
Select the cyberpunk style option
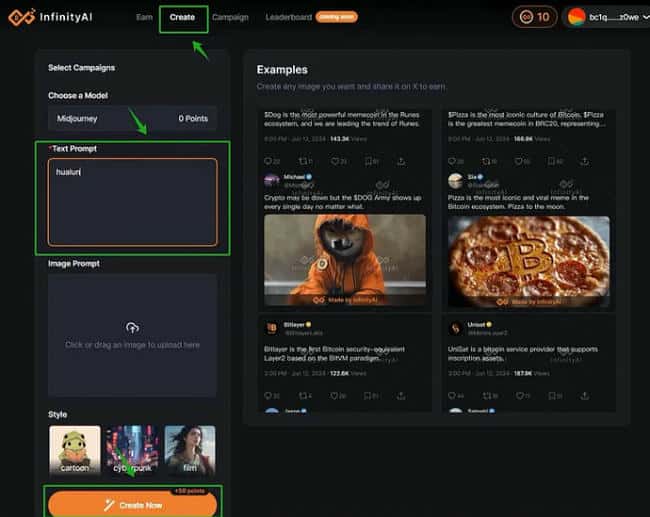[132, 449]
